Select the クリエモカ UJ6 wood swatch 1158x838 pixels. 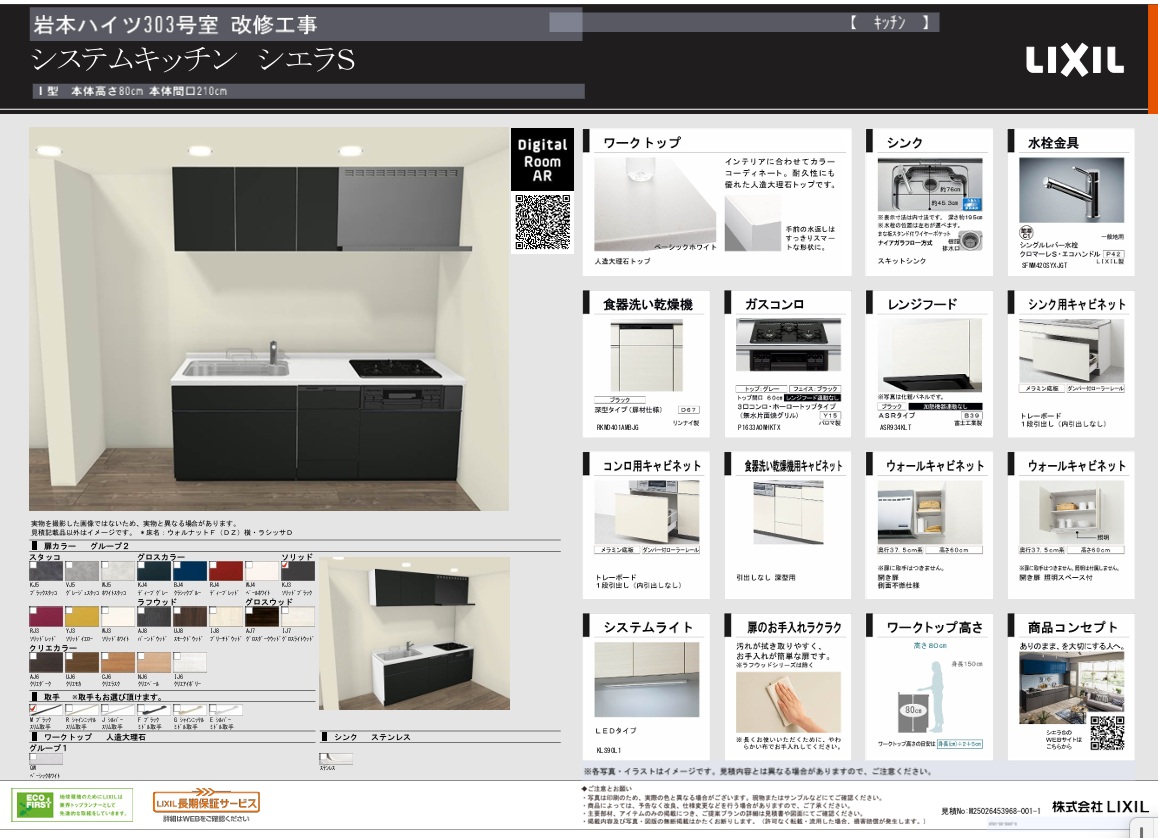(81, 662)
